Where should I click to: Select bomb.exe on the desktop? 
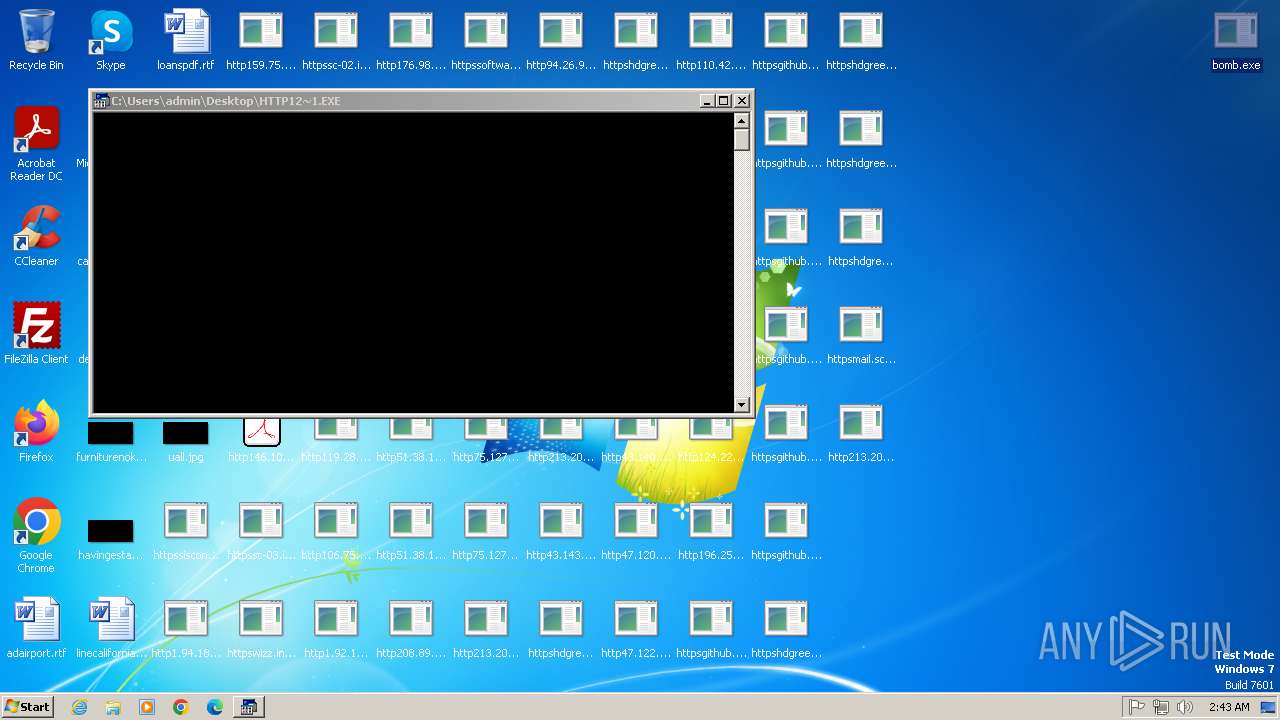click(x=1236, y=40)
